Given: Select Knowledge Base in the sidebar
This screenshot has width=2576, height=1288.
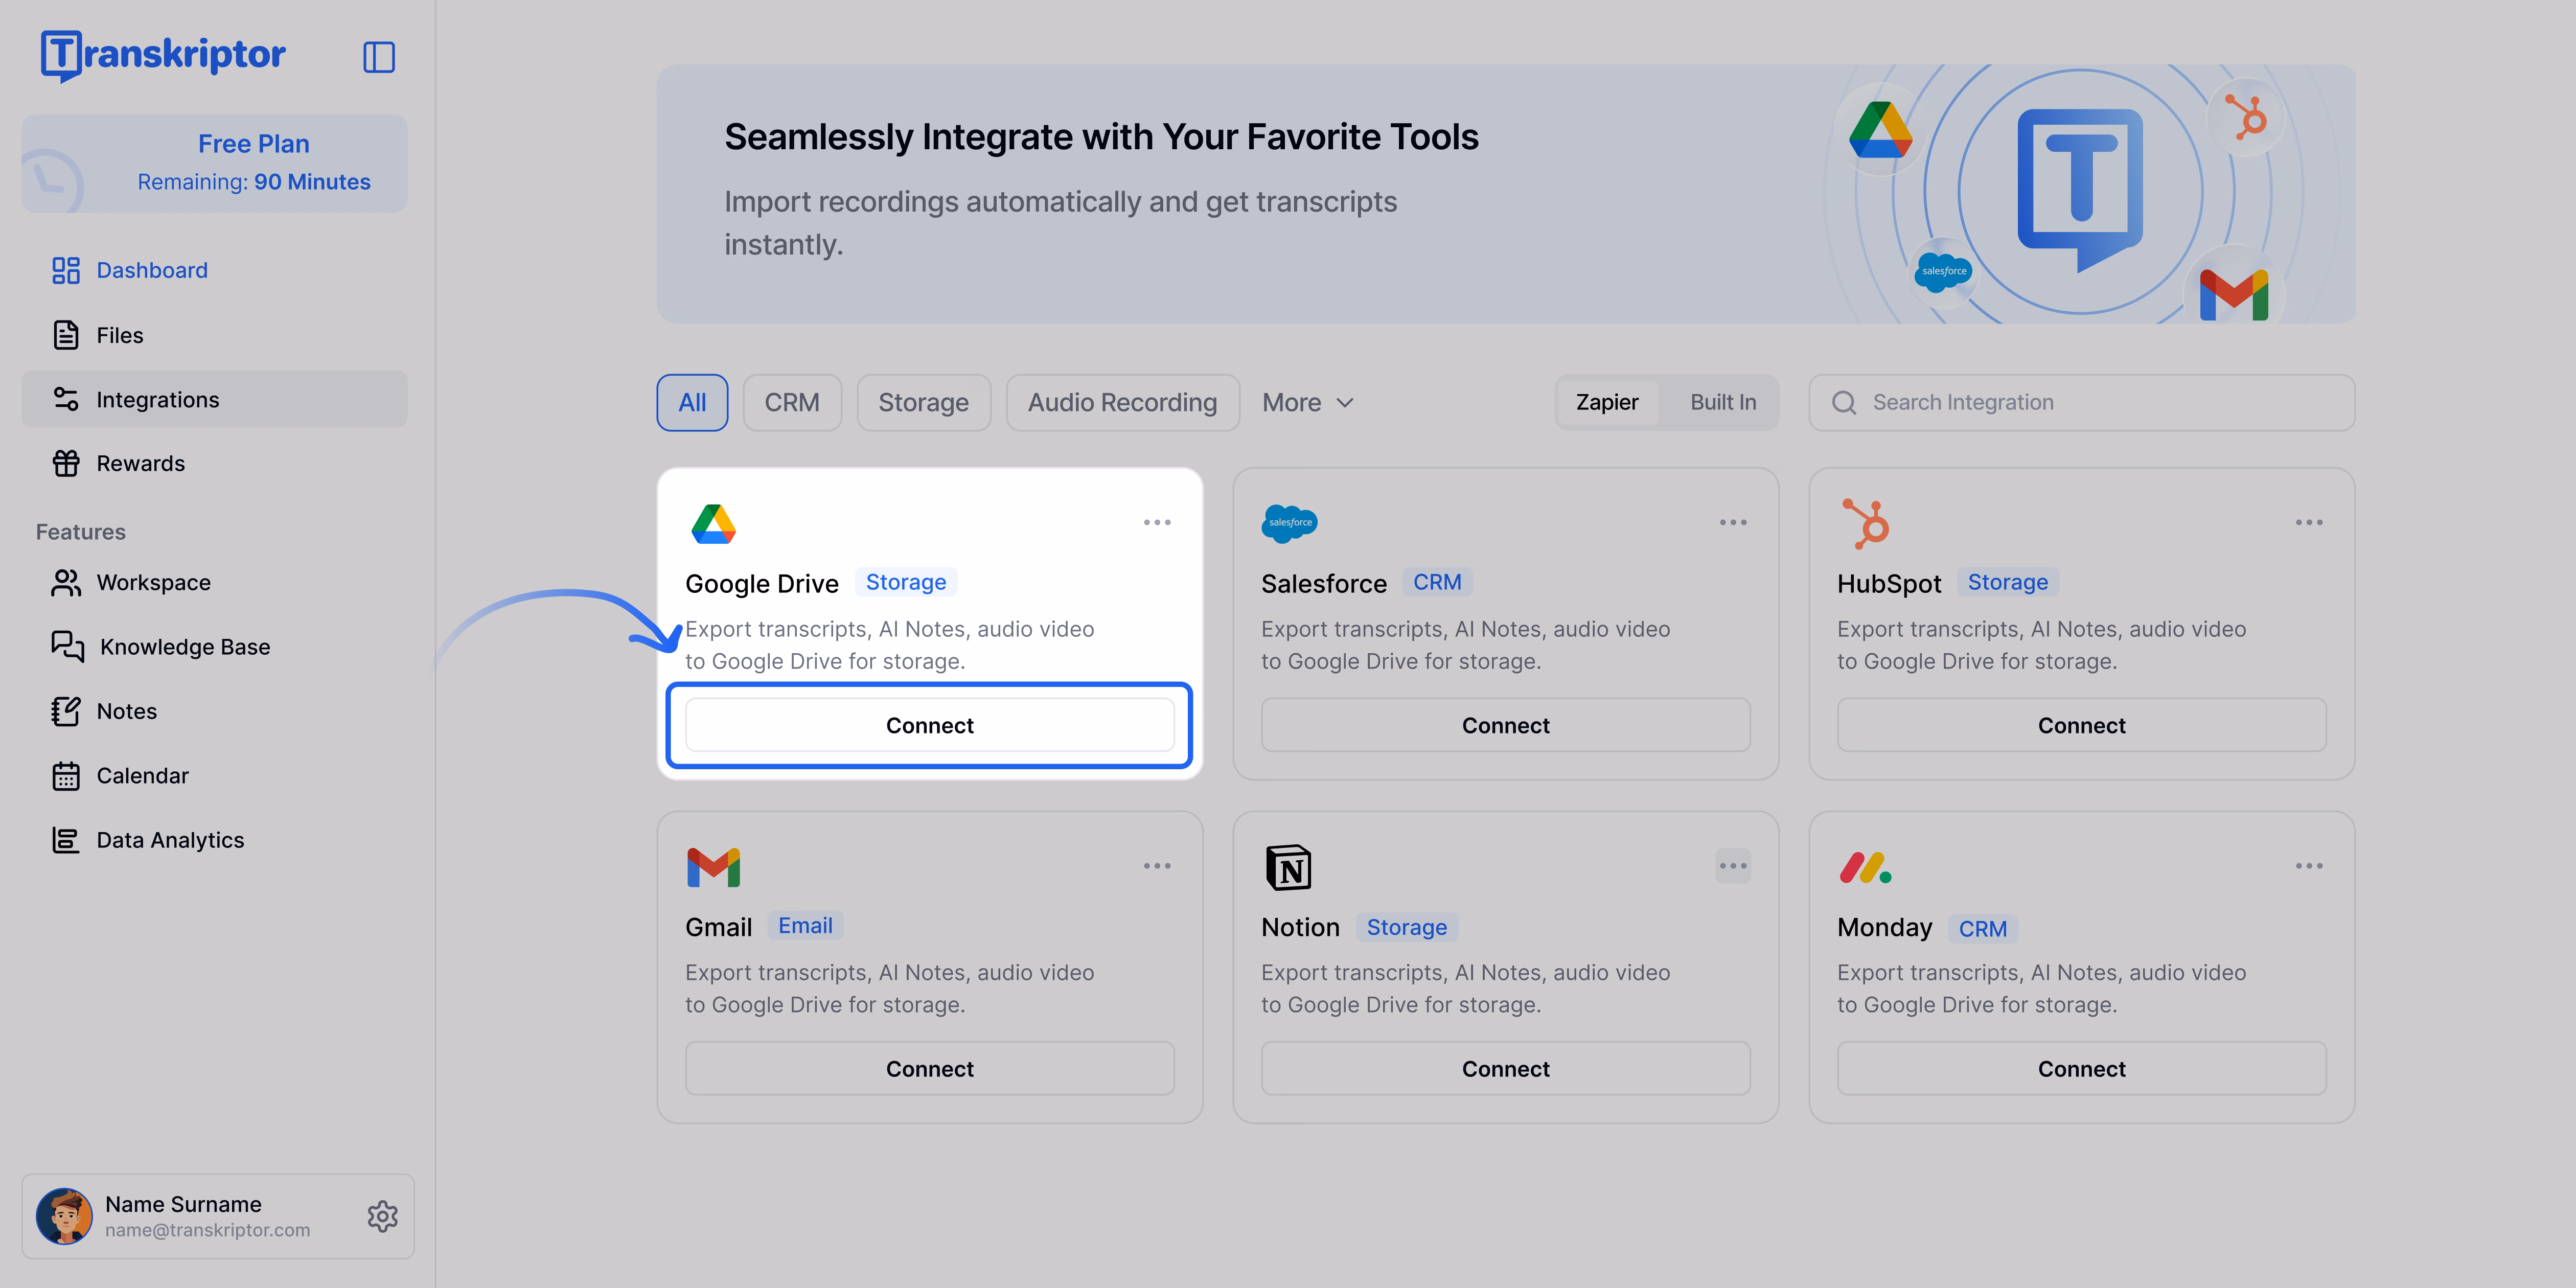Looking at the screenshot, I should (x=185, y=647).
